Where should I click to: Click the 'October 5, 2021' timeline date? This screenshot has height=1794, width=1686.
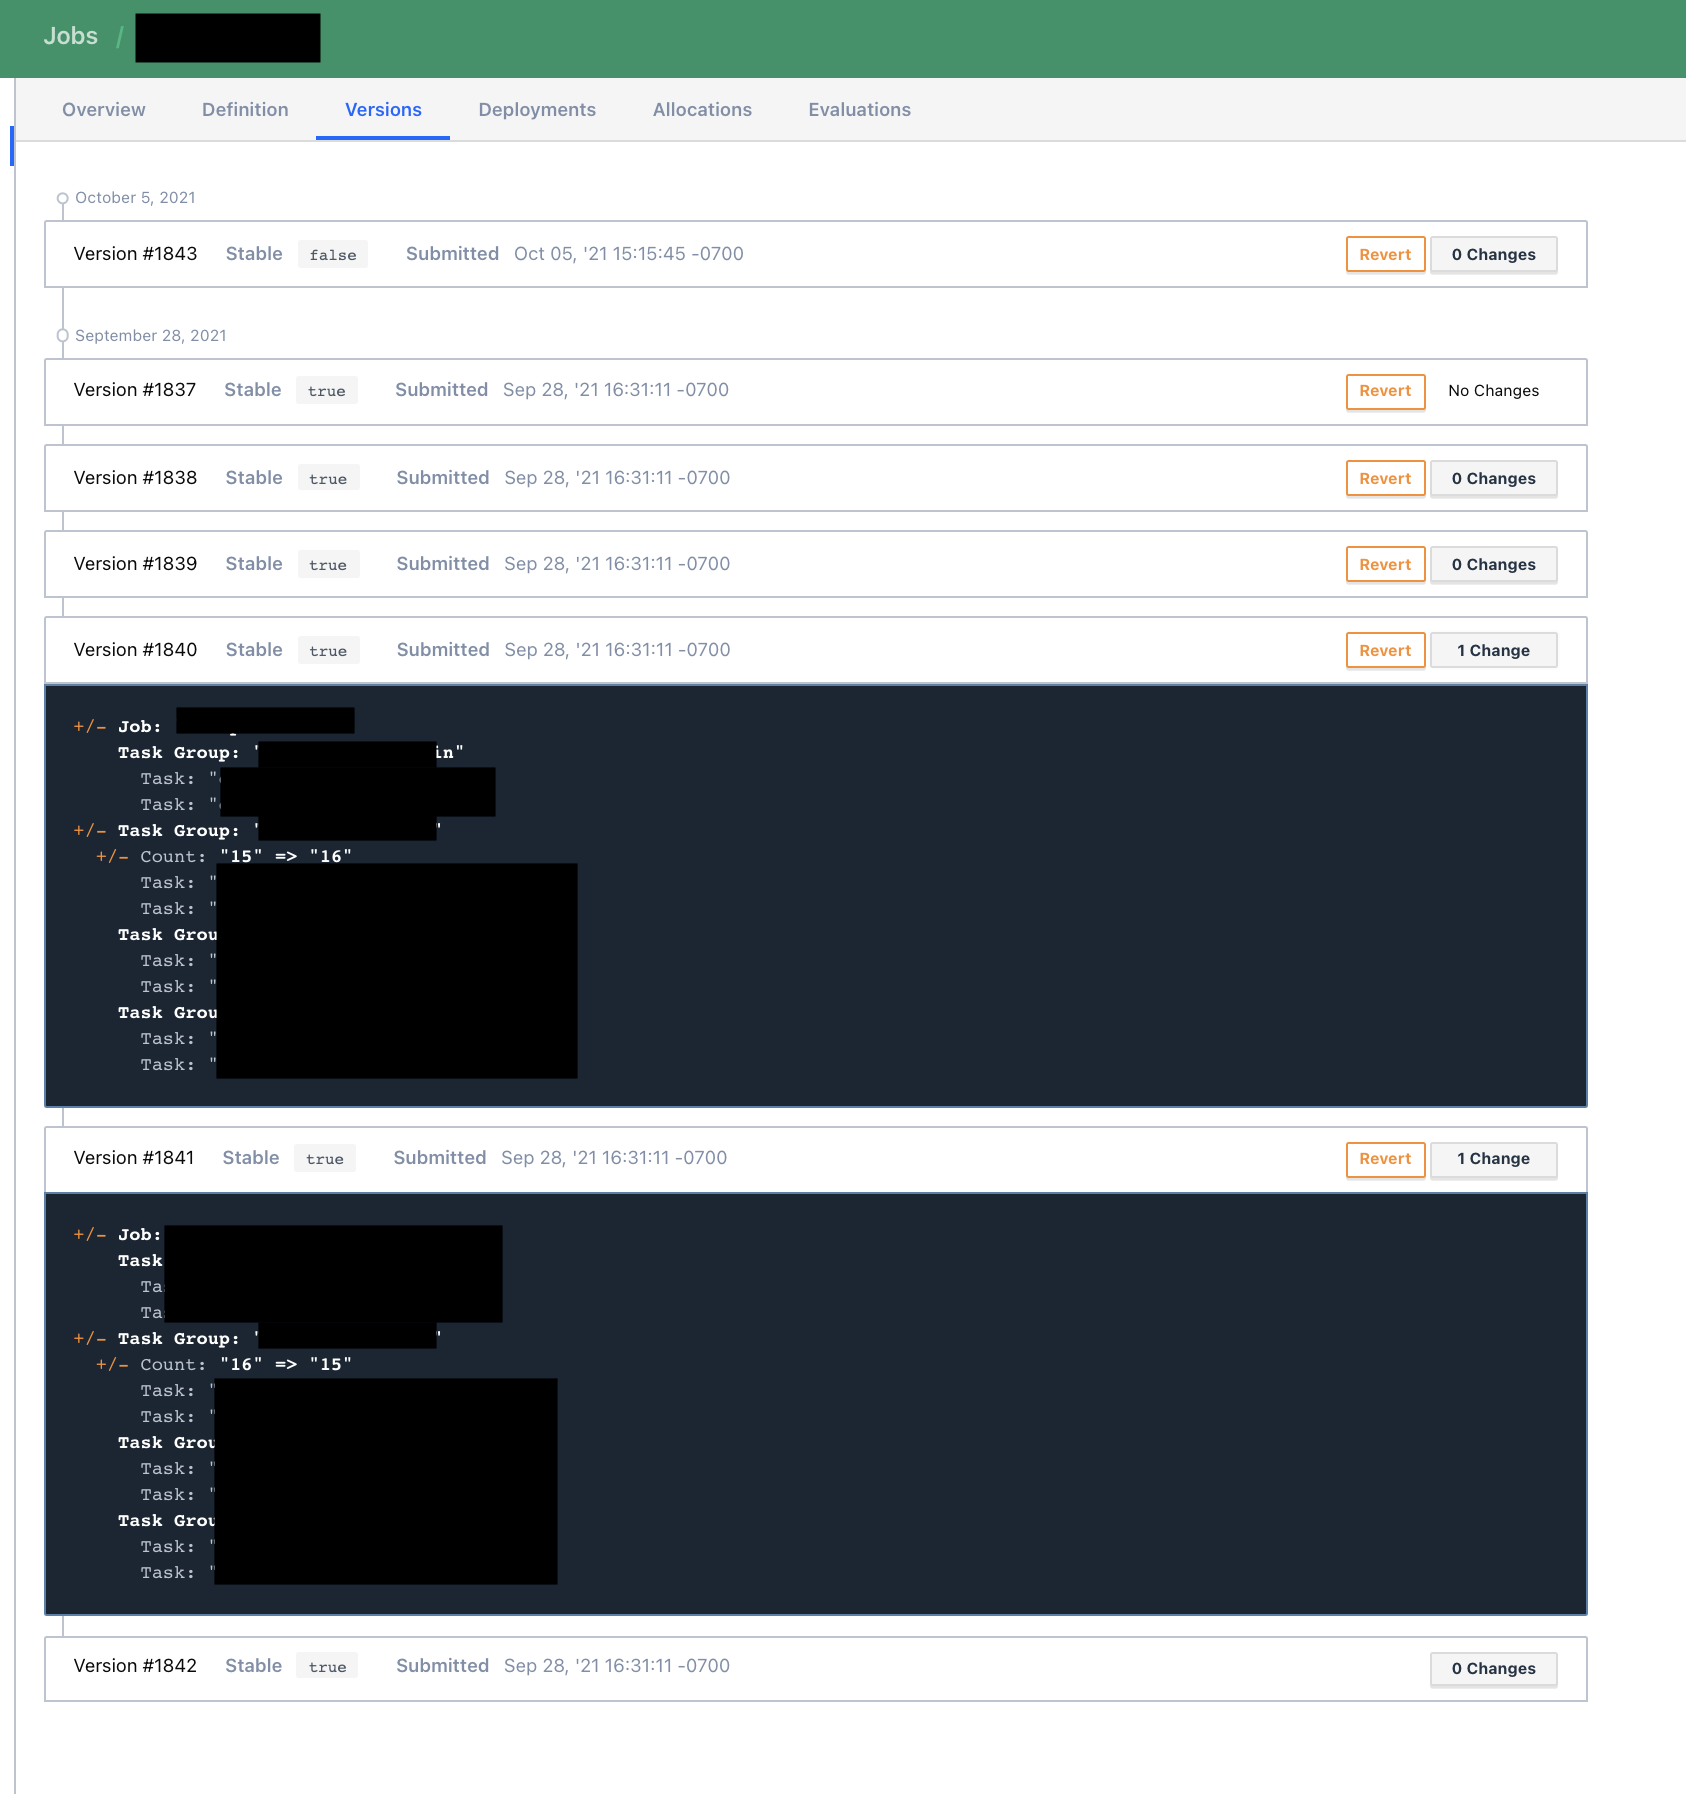pyautogui.click(x=135, y=198)
